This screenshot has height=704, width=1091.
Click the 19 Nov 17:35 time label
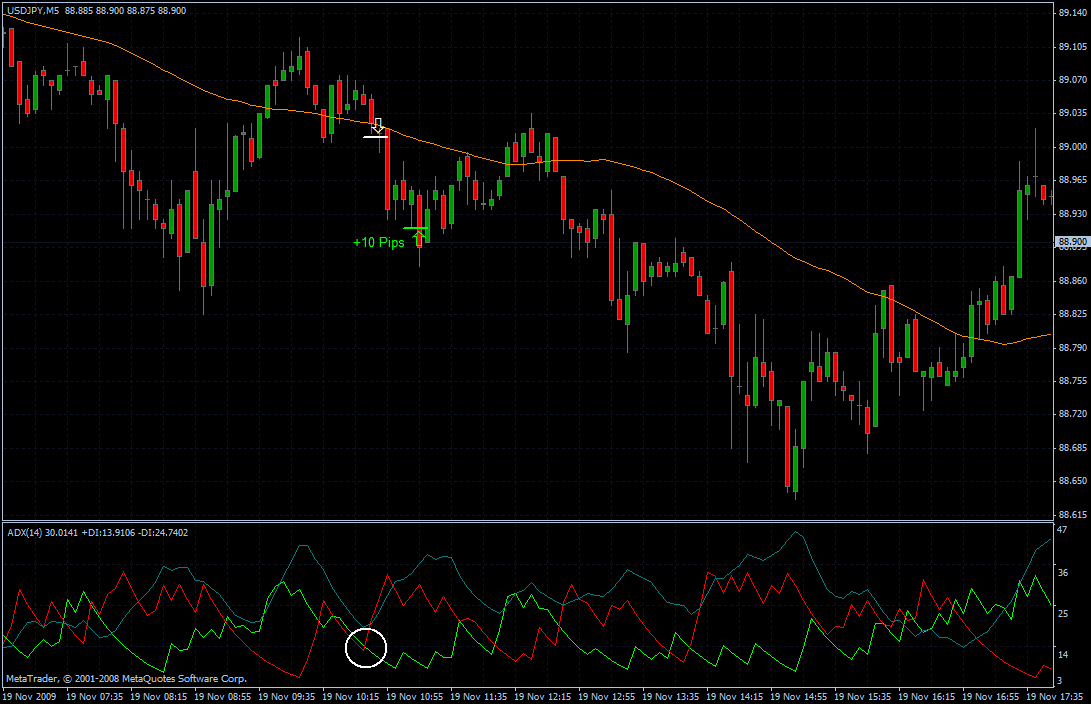pyautogui.click(x=1054, y=696)
